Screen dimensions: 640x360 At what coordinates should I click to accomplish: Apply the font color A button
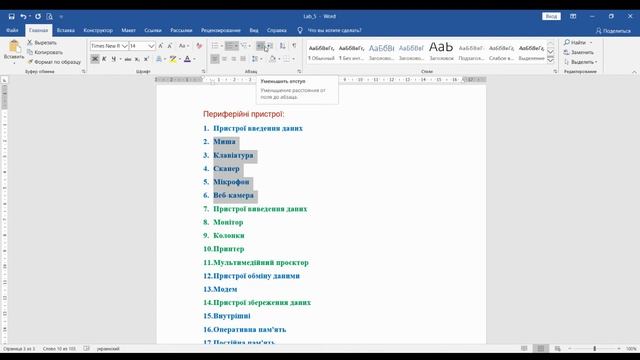point(187,59)
